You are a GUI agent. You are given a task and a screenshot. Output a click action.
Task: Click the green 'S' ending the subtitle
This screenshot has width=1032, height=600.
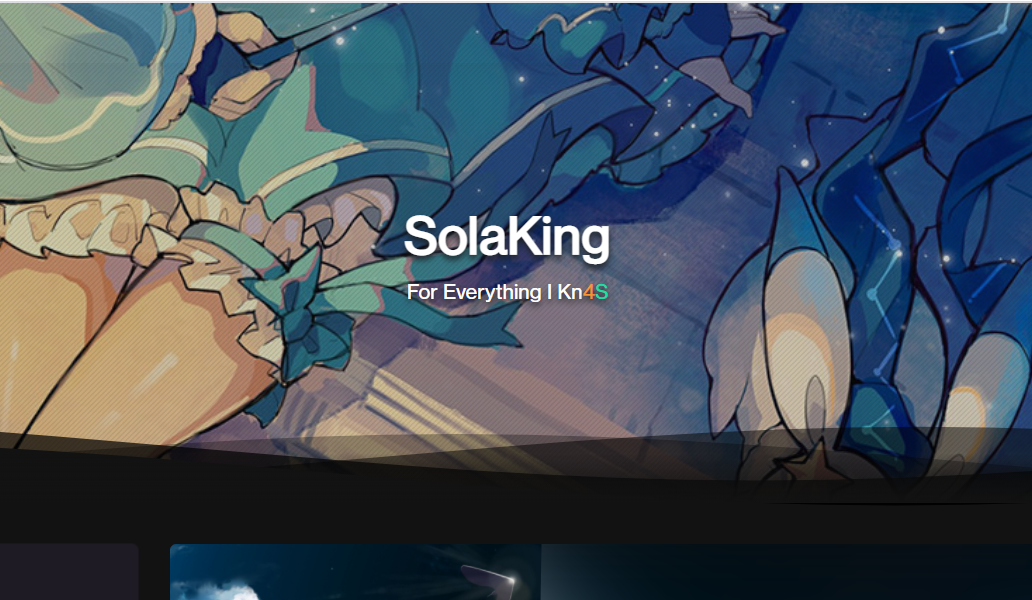(602, 292)
